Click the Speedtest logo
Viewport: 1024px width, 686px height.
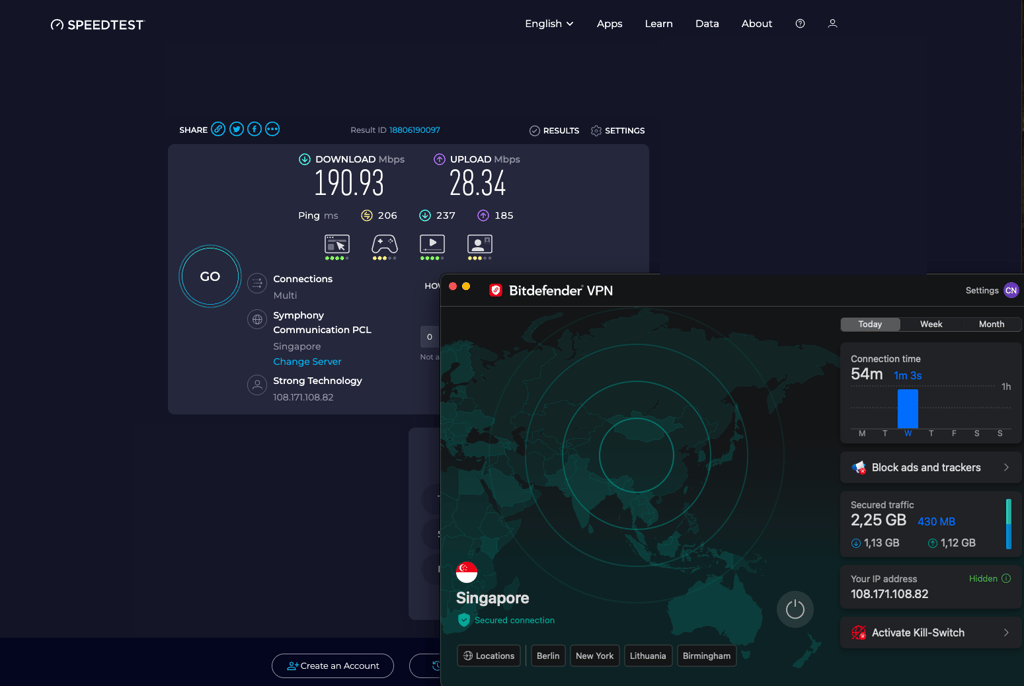(x=97, y=25)
